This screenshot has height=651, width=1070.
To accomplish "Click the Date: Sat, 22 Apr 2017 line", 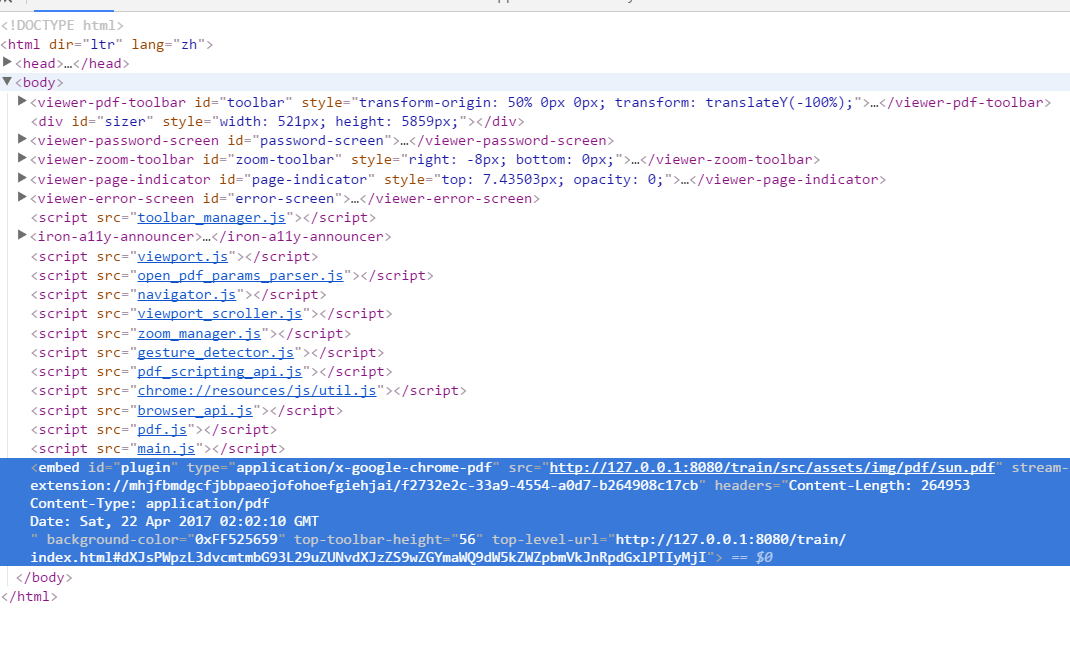I will [x=174, y=521].
